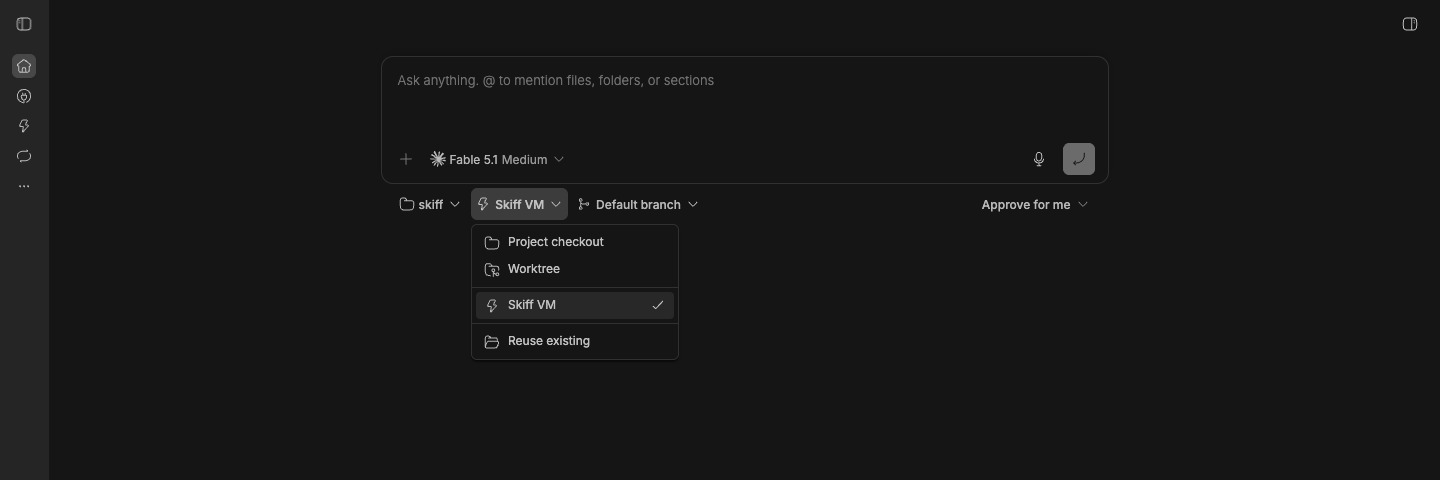The height and width of the screenshot is (480, 1440).
Task: Submit the prompt with the enter-arrow button
Action: point(1079,159)
